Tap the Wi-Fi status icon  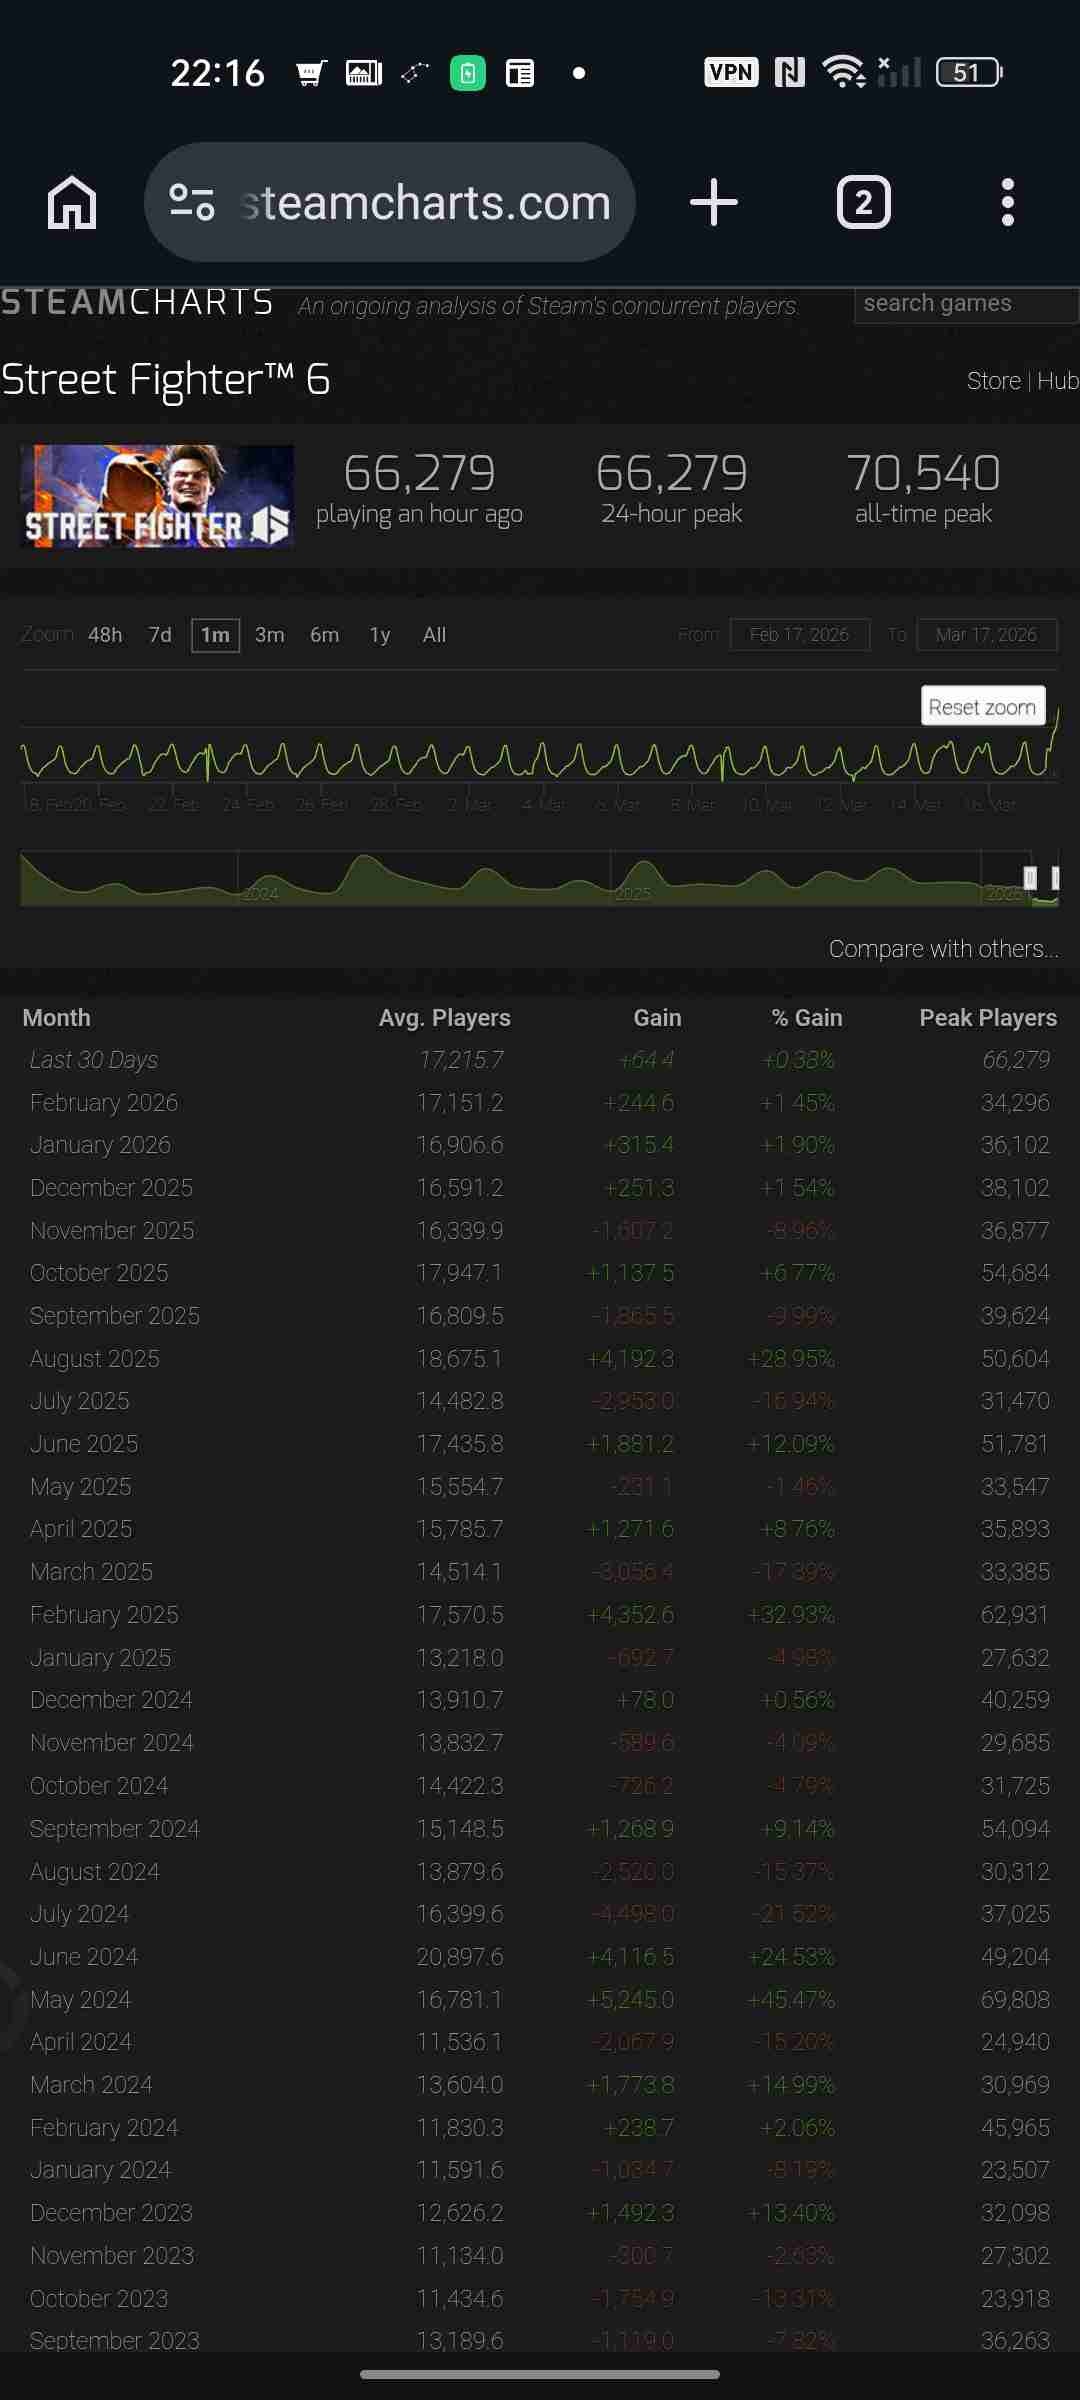[x=843, y=72]
